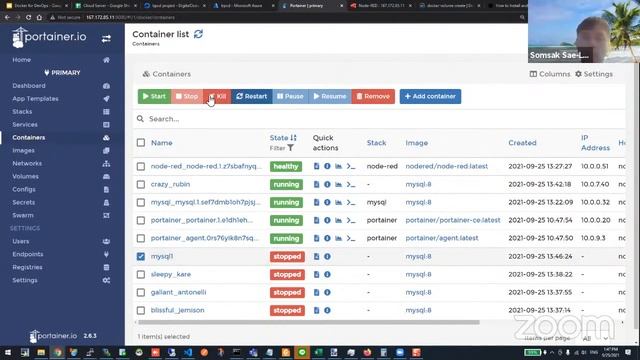Open Stacks in sidebar

click(22, 112)
